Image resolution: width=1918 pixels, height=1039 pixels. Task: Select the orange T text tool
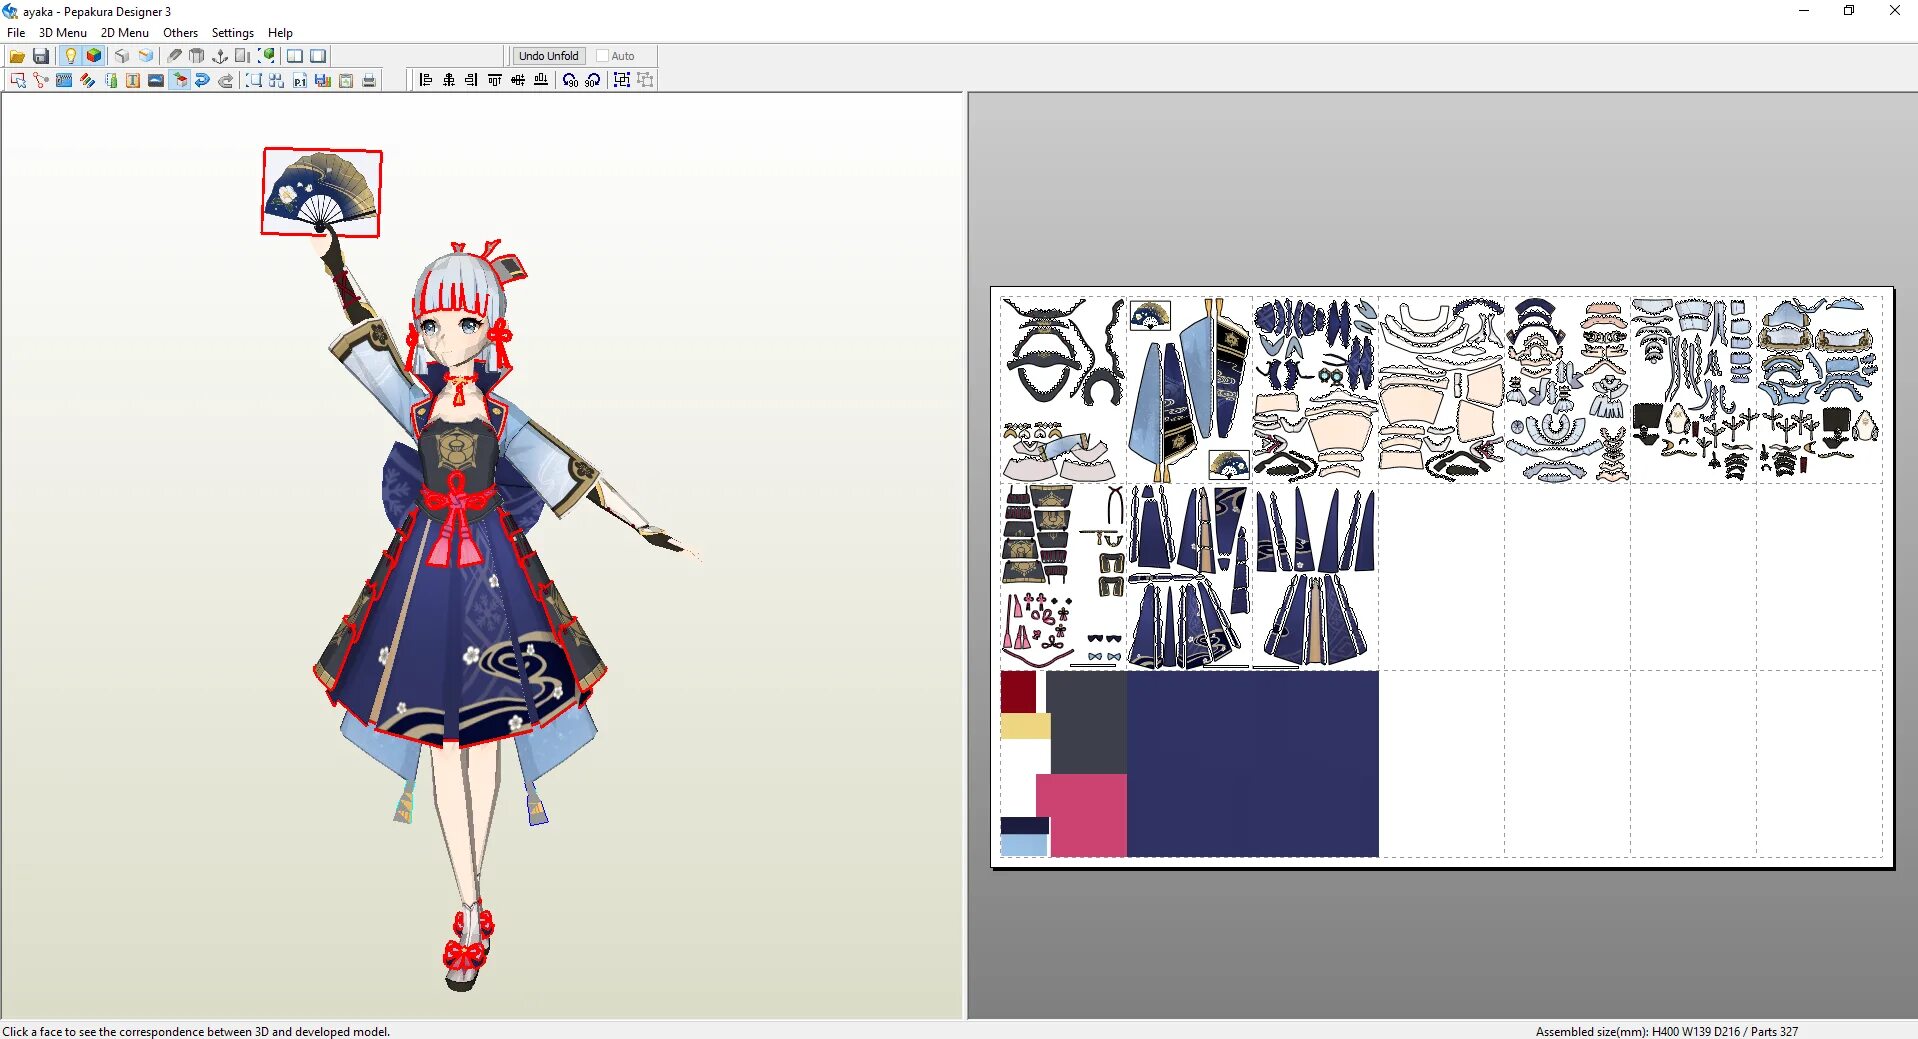tap(133, 80)
